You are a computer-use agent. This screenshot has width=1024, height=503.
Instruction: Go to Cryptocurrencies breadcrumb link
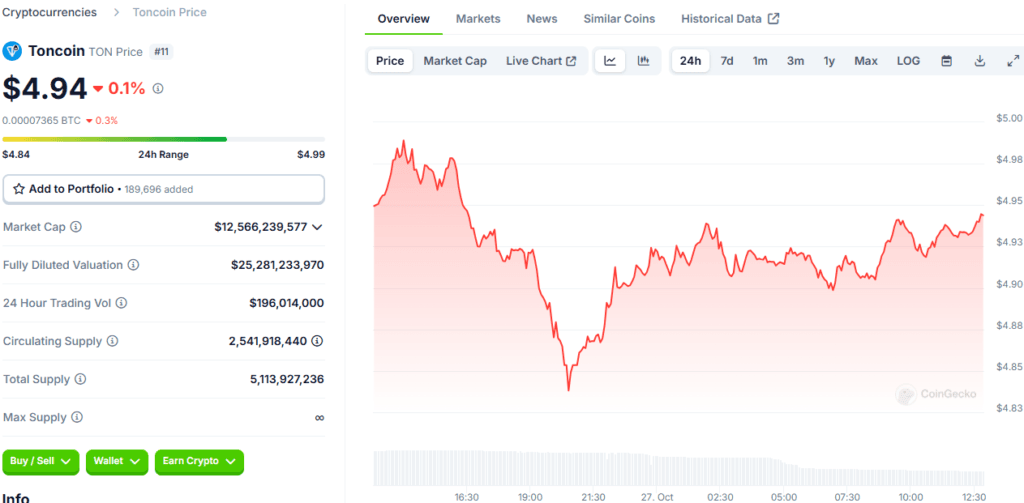50,12
